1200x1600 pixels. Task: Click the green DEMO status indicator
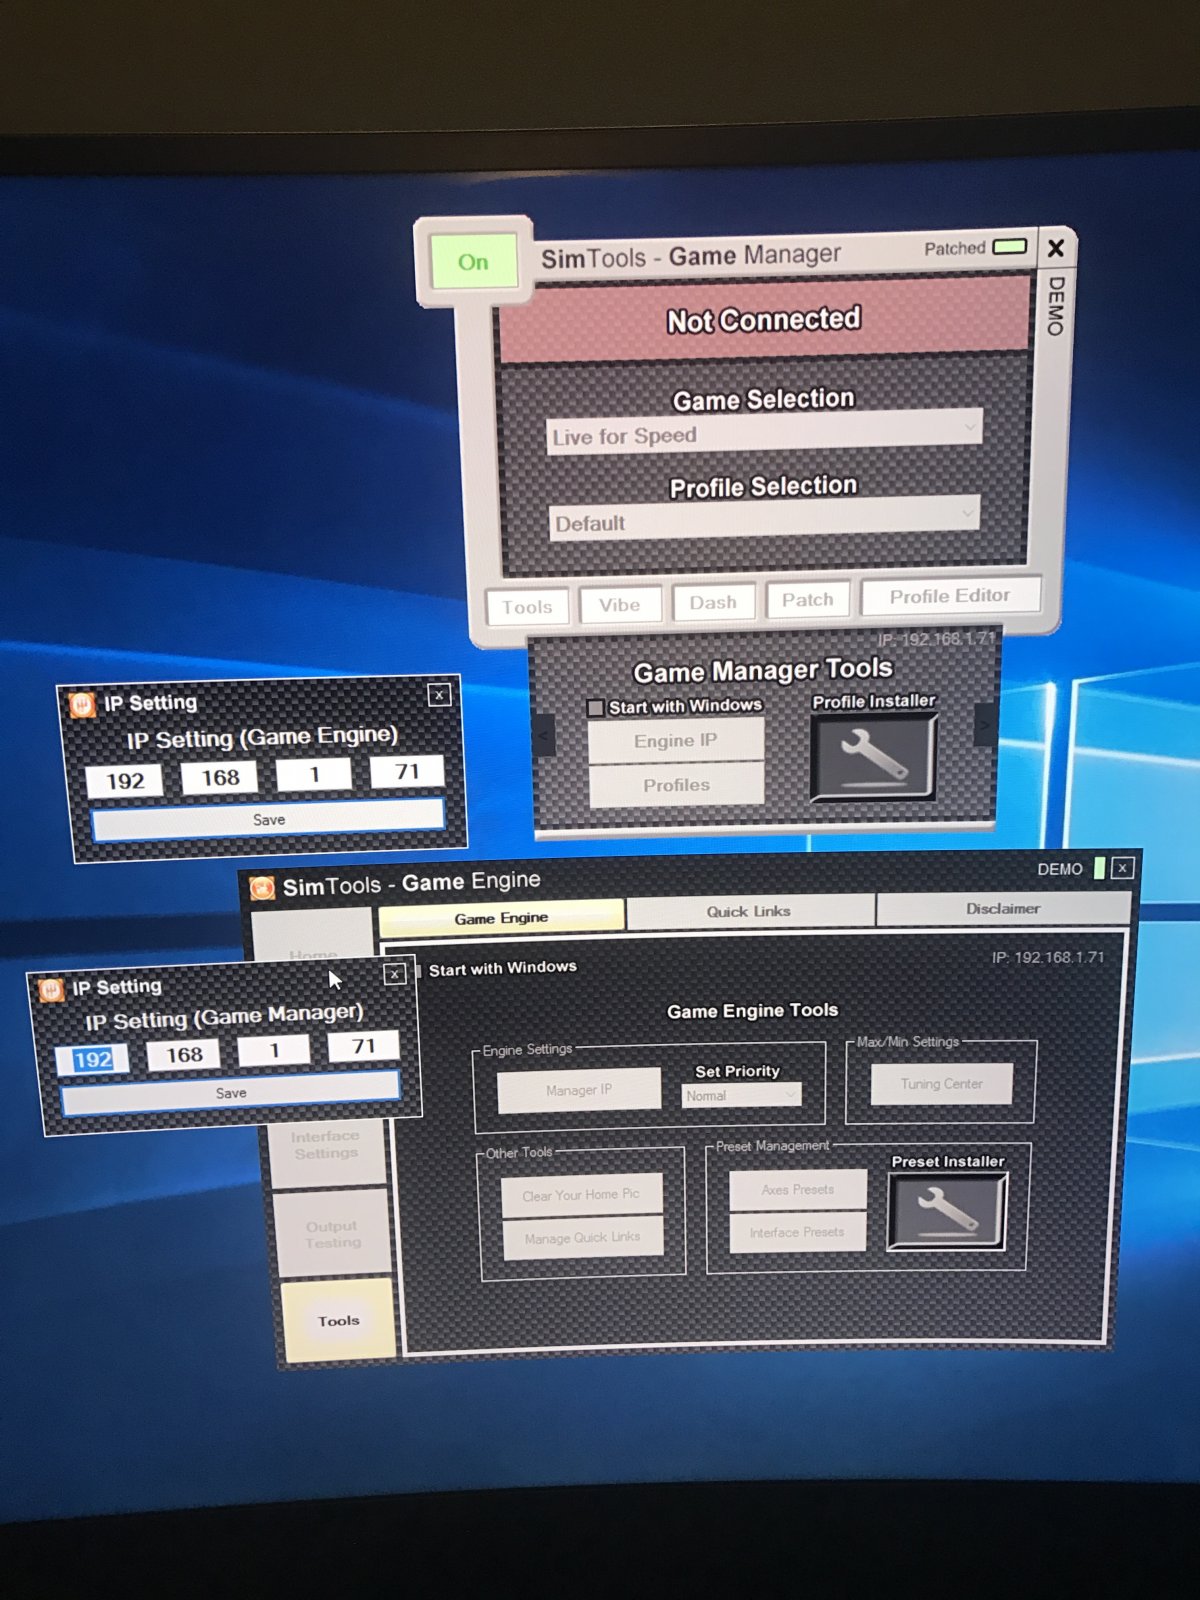(1099, 868)
